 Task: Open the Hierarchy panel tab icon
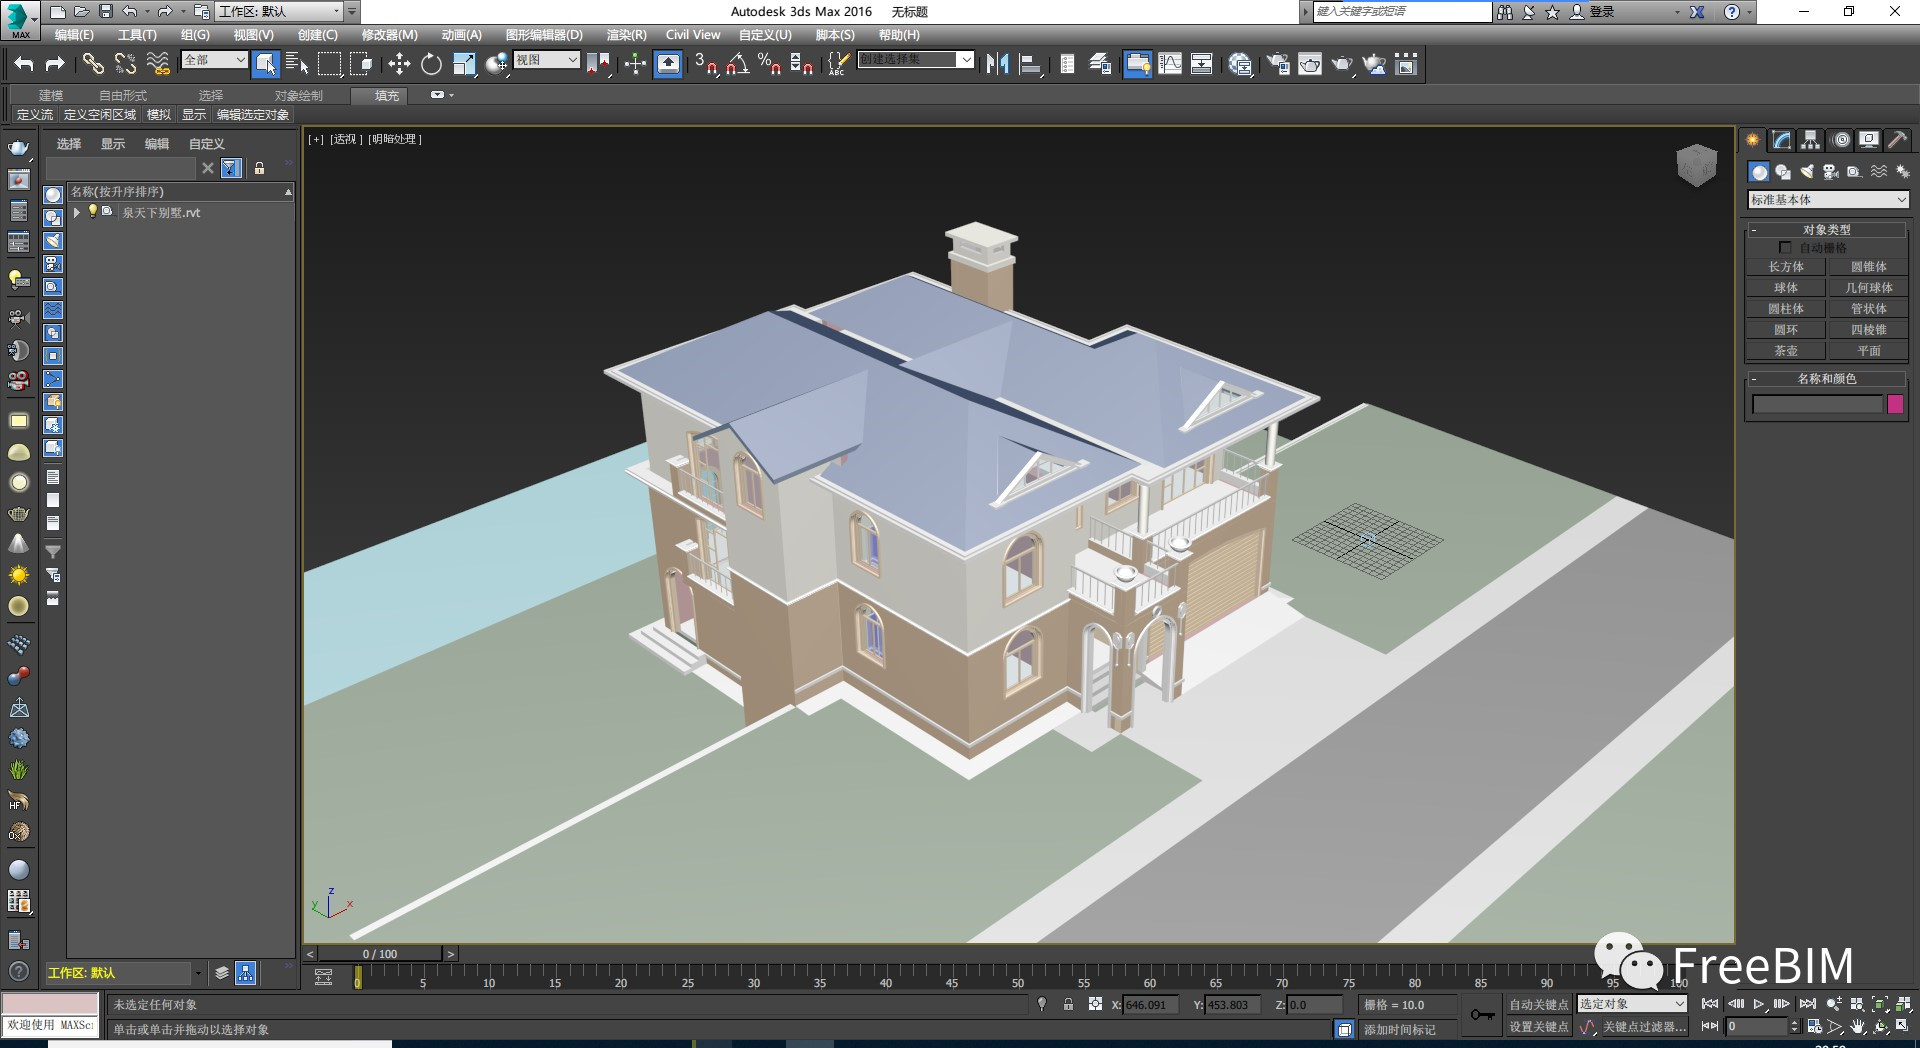click(x=1811, y=141)
